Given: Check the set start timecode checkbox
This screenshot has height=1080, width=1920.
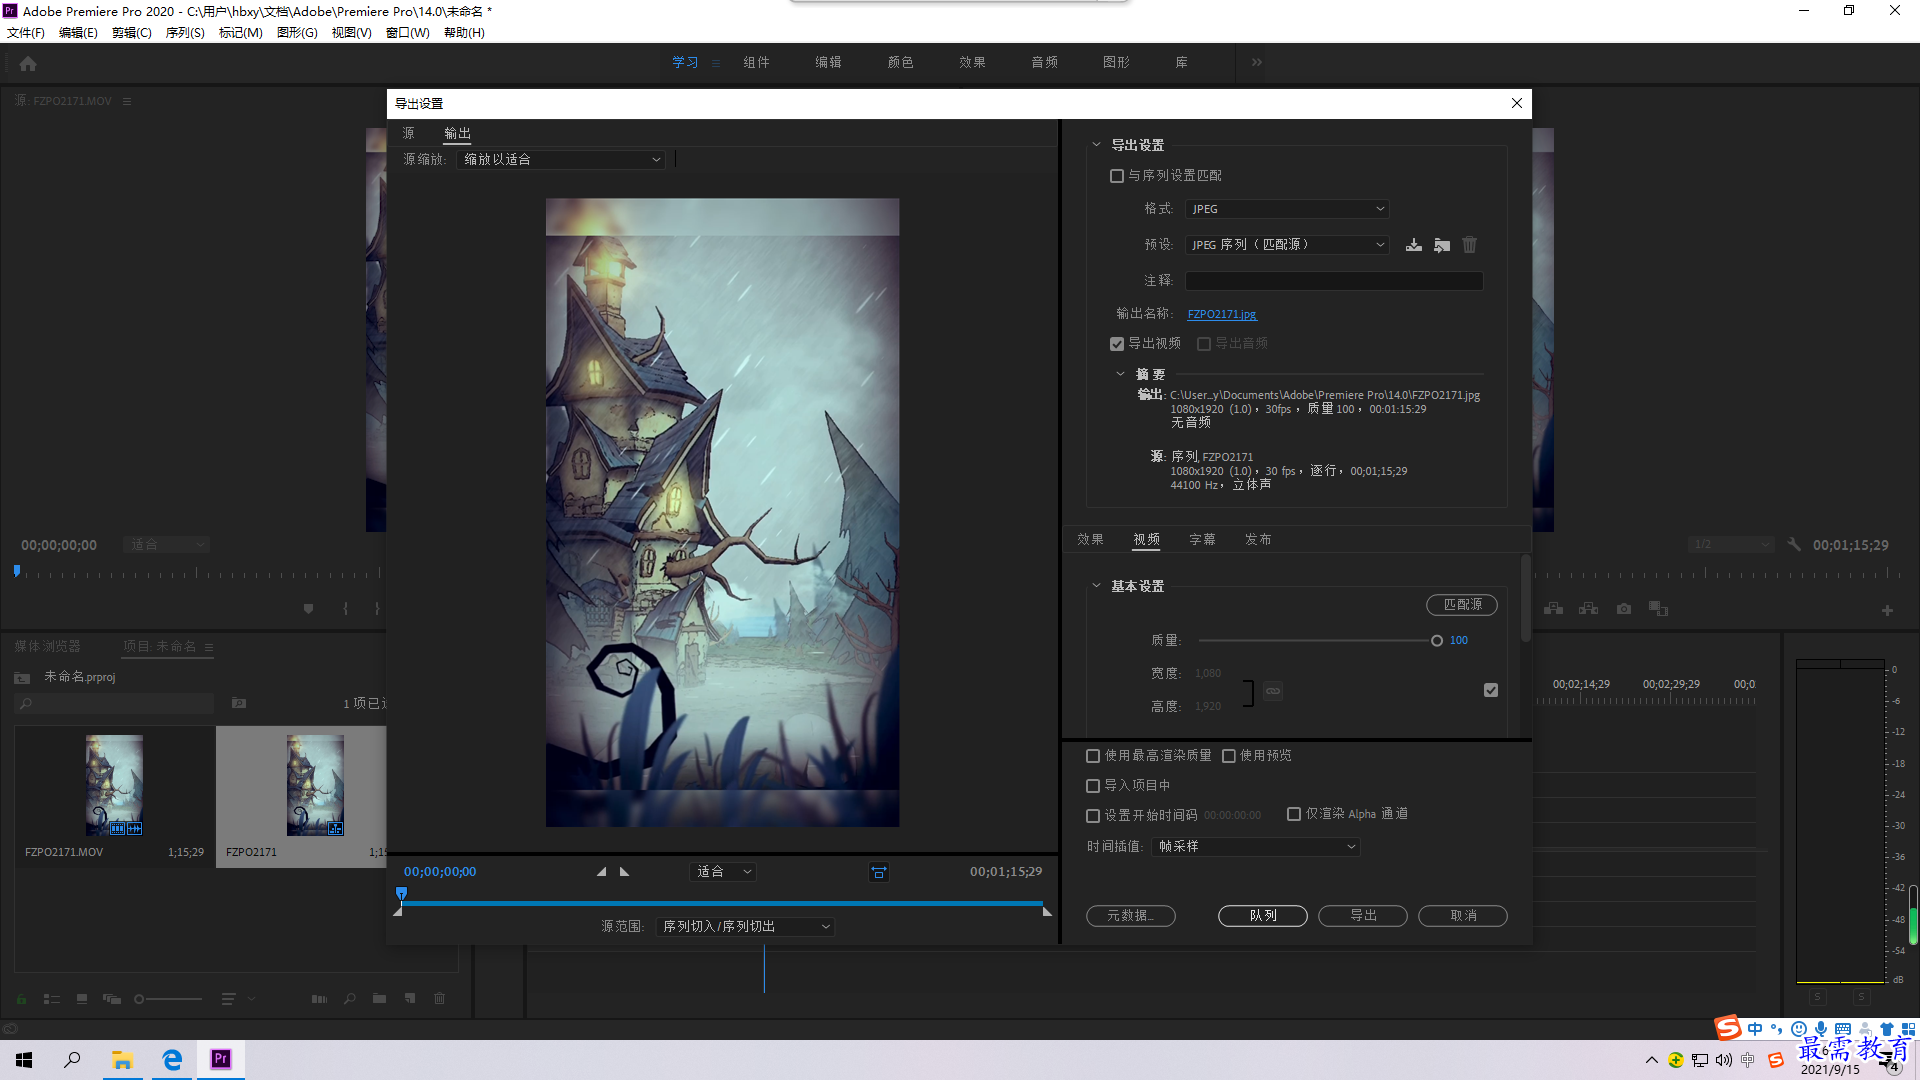Looking at the screenshot, I should 1093,816.
